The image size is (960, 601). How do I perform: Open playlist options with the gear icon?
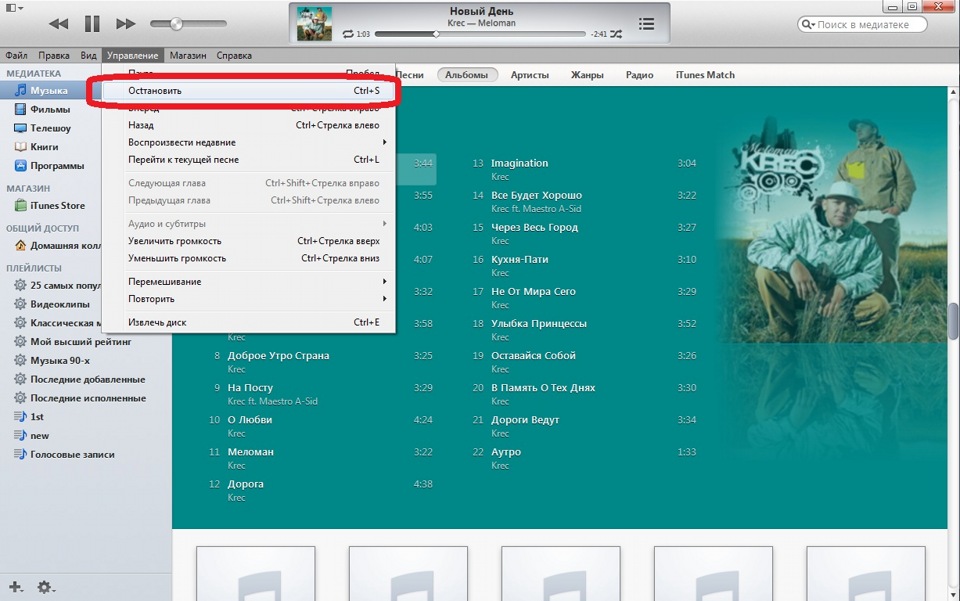tap(42, 587)
